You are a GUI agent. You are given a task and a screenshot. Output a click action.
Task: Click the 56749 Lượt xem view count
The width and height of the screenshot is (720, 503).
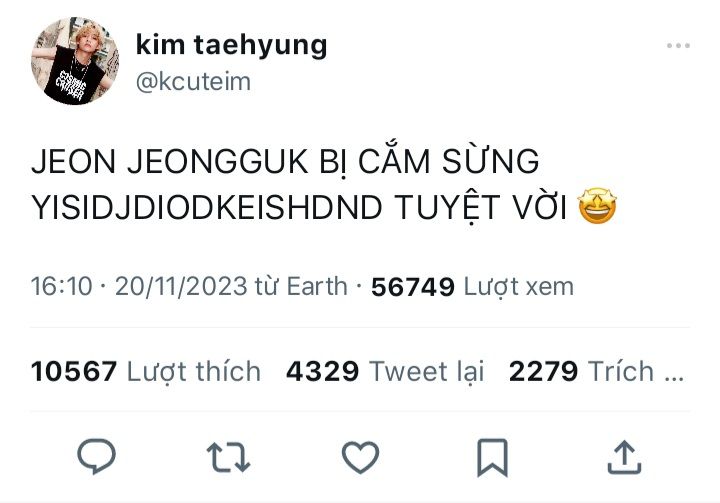(x=472, y=287)
